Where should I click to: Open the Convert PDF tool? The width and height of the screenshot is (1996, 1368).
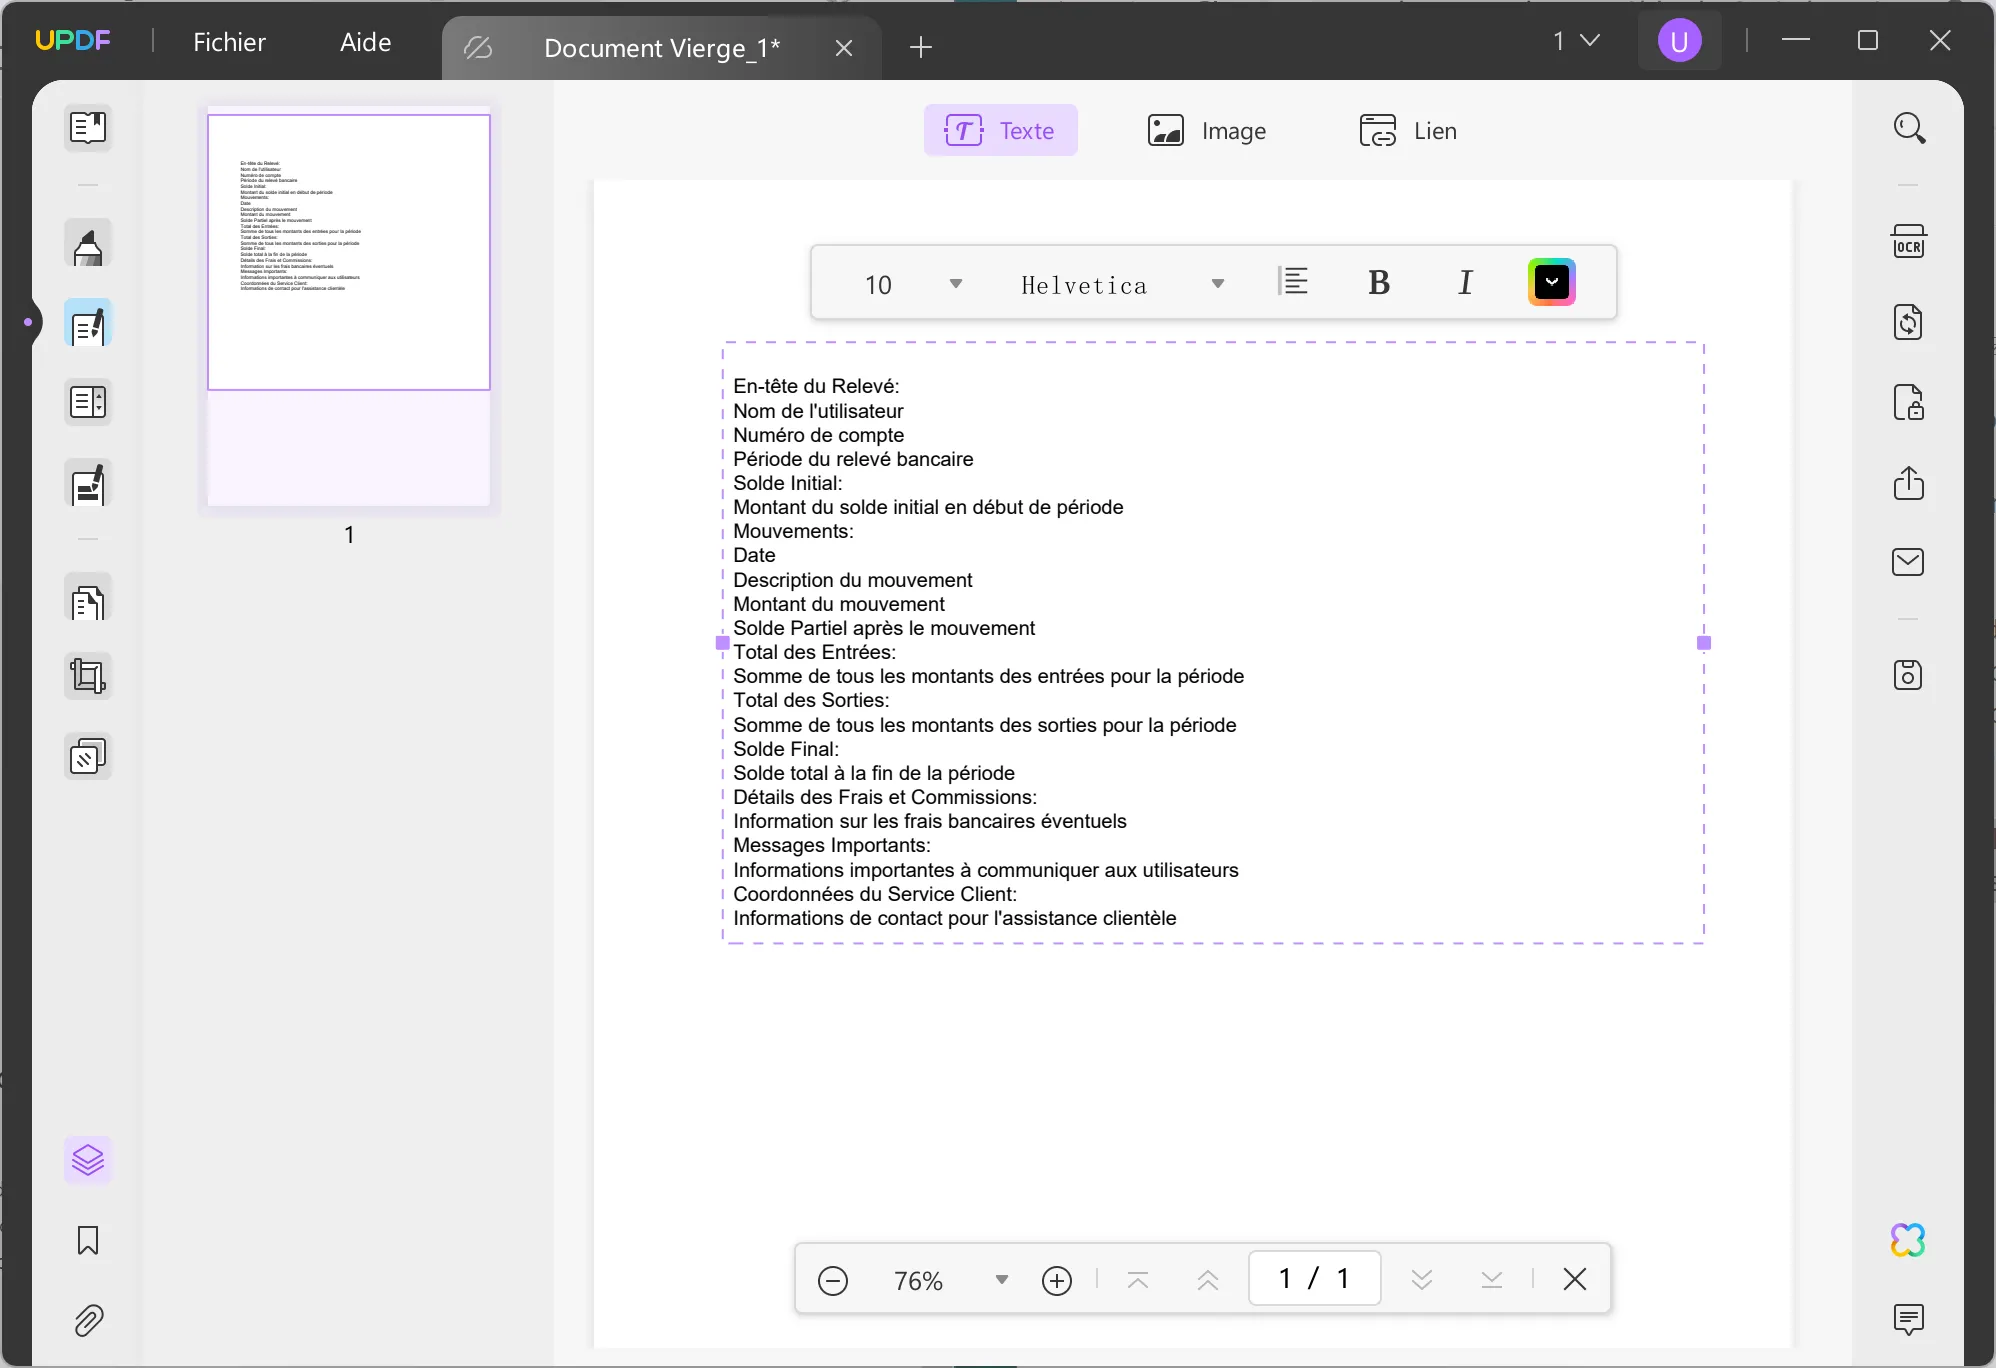(x=1909, y=323)
